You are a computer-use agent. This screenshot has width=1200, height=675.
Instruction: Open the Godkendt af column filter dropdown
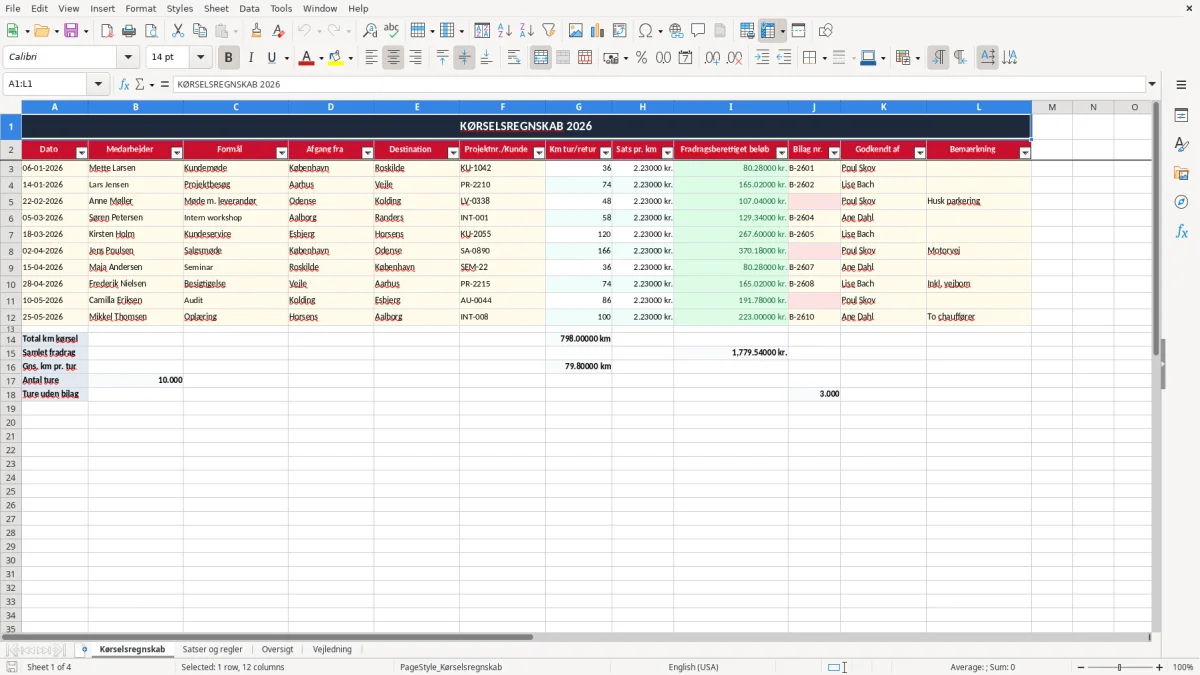(x=920, y=153)
